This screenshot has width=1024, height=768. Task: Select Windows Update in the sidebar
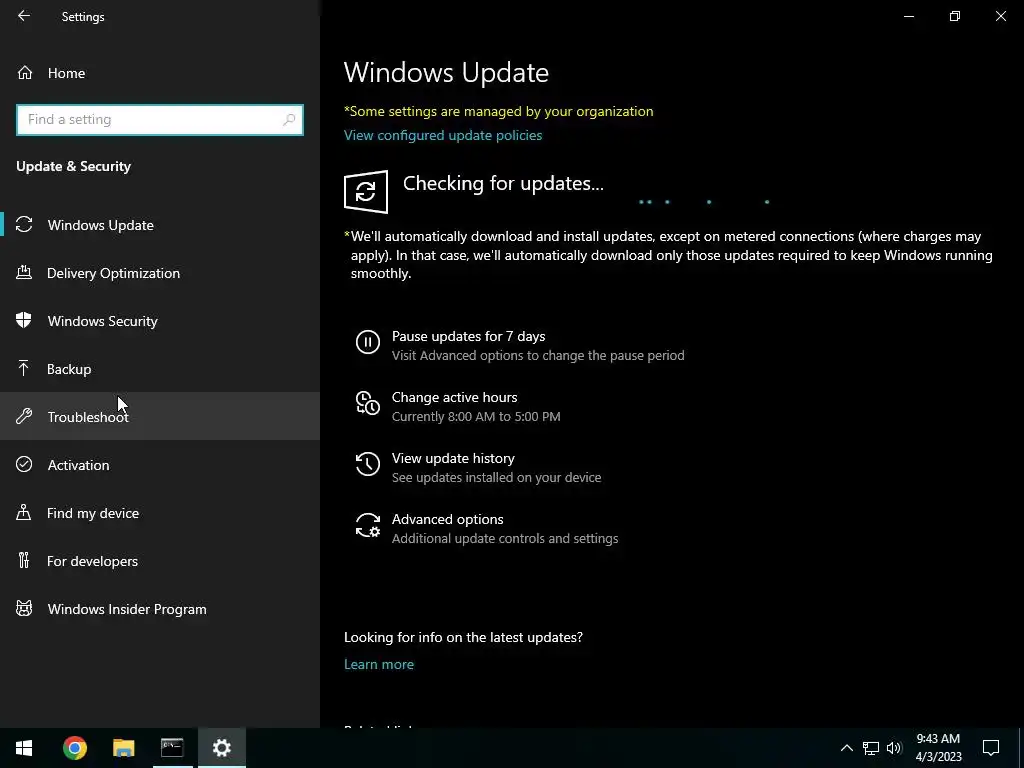(160, 225)
